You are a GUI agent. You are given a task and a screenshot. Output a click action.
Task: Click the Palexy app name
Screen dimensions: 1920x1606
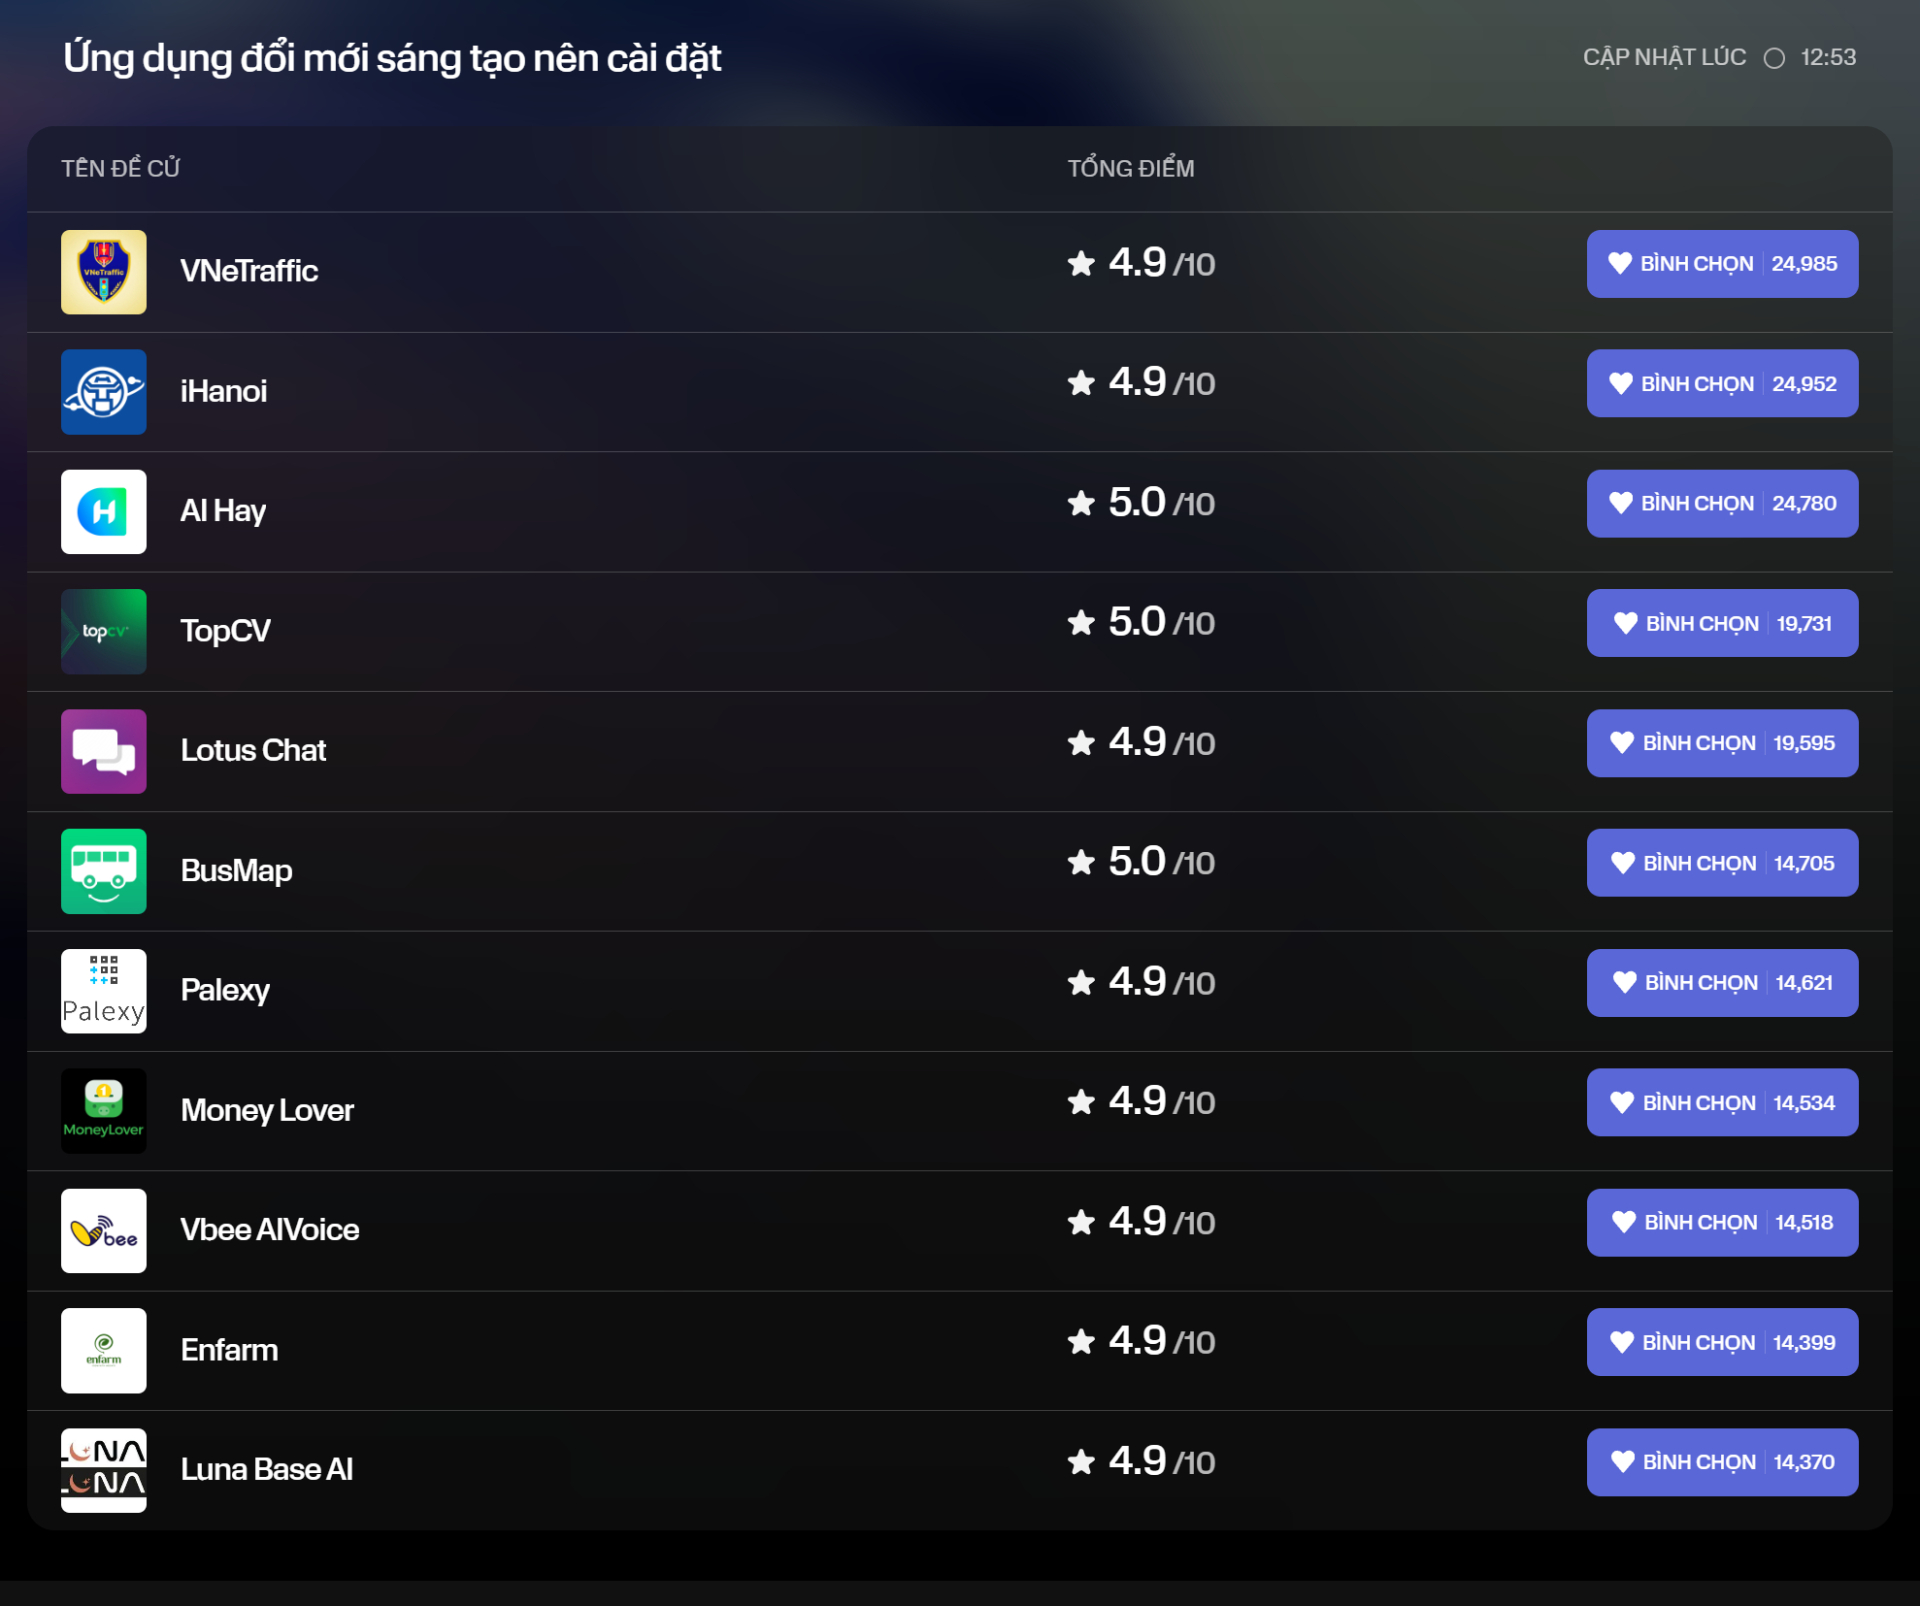pos(225,991)
